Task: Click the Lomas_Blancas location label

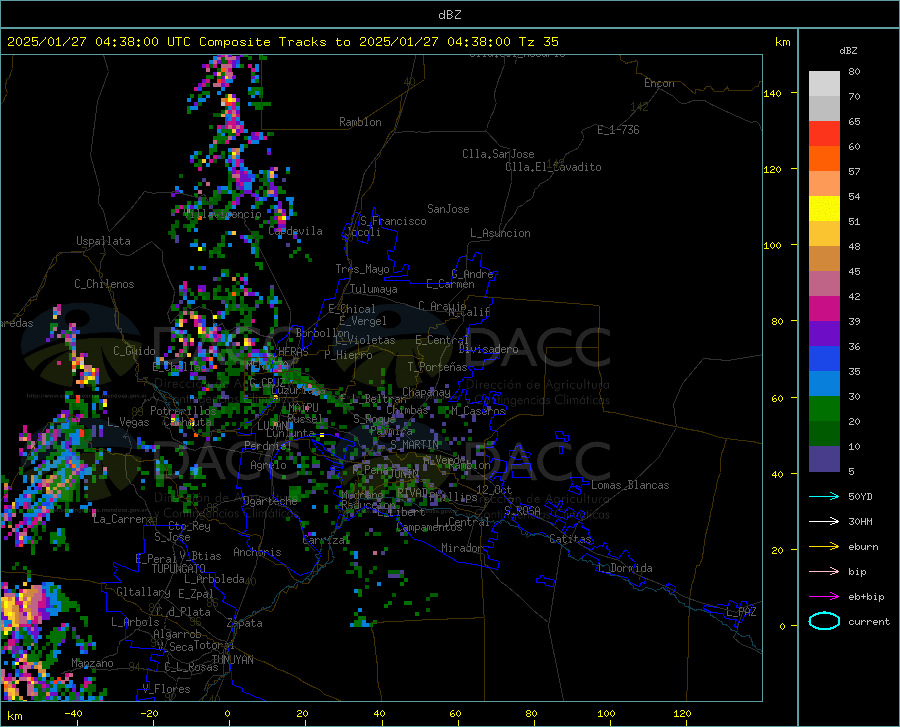Action: (x=630, y=485)
